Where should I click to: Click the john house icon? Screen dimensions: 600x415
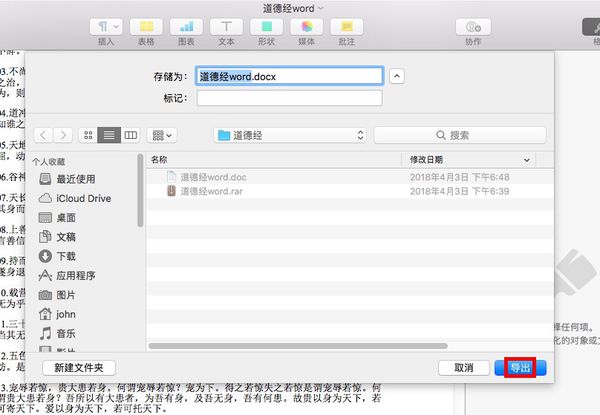point(45,314)
